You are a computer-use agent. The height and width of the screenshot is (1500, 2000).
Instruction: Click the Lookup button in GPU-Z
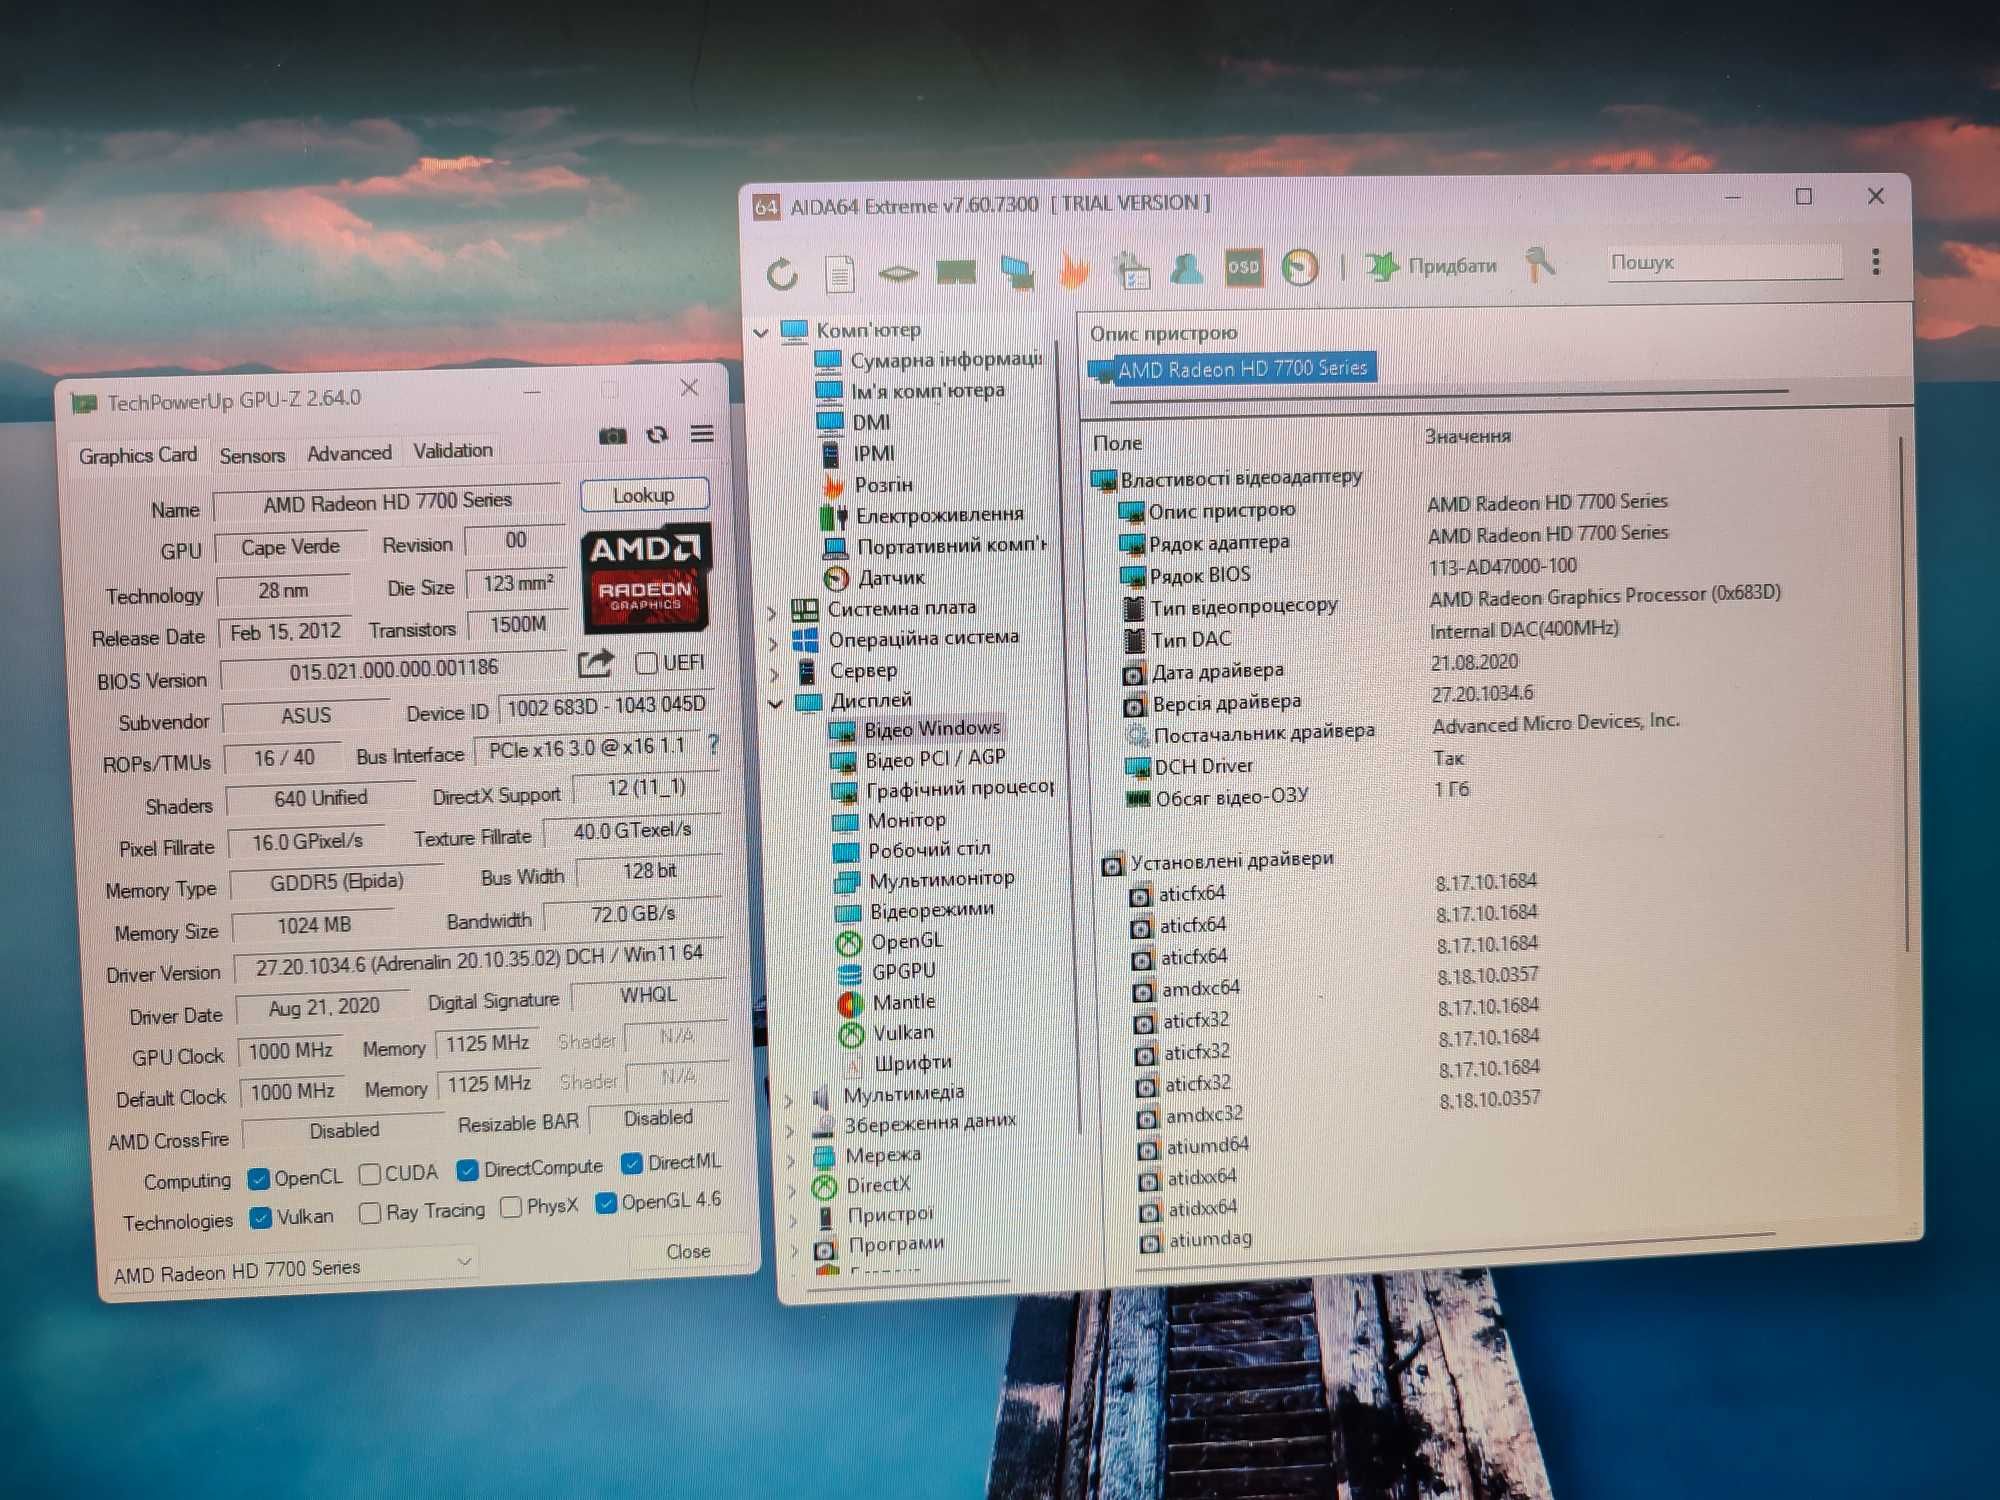(644, 495)
